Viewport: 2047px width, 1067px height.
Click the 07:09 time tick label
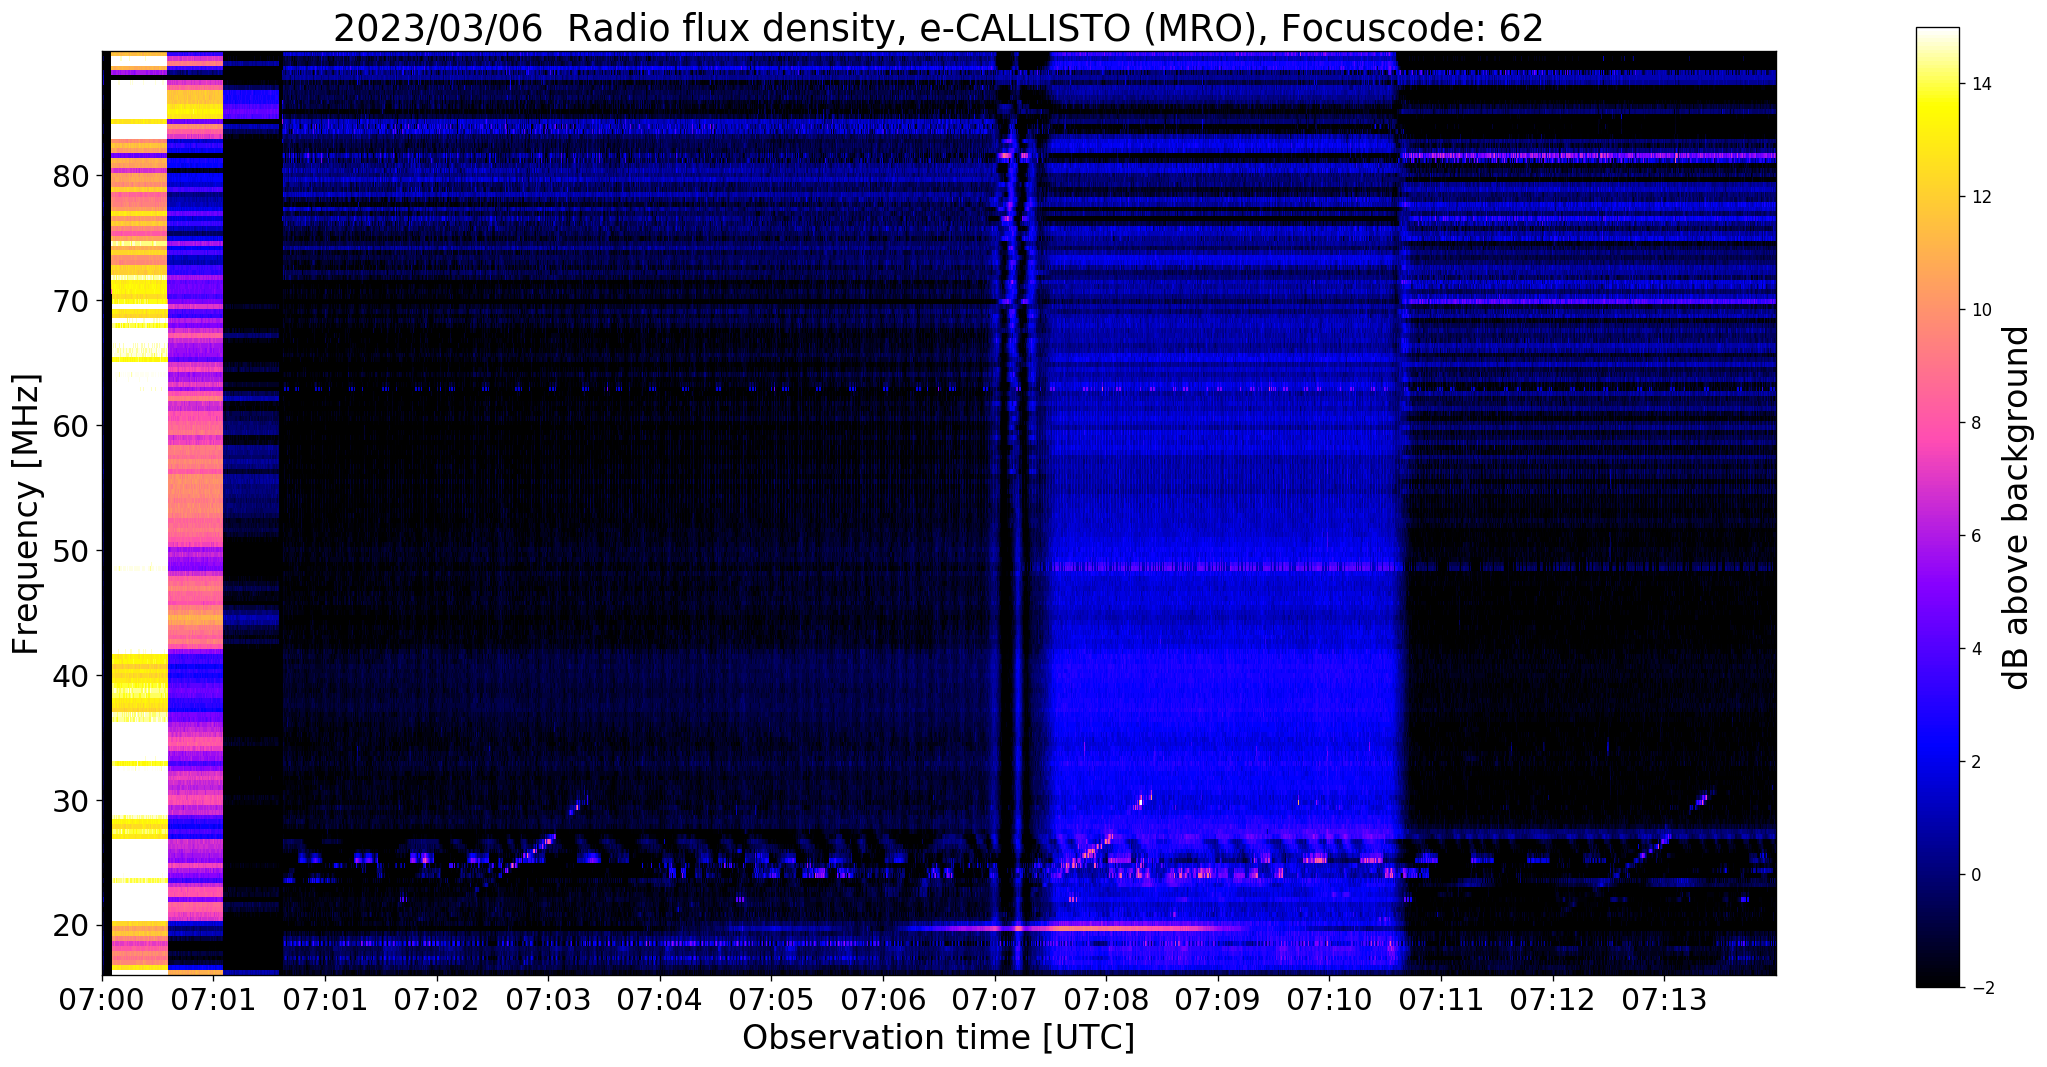[1218, 999]
